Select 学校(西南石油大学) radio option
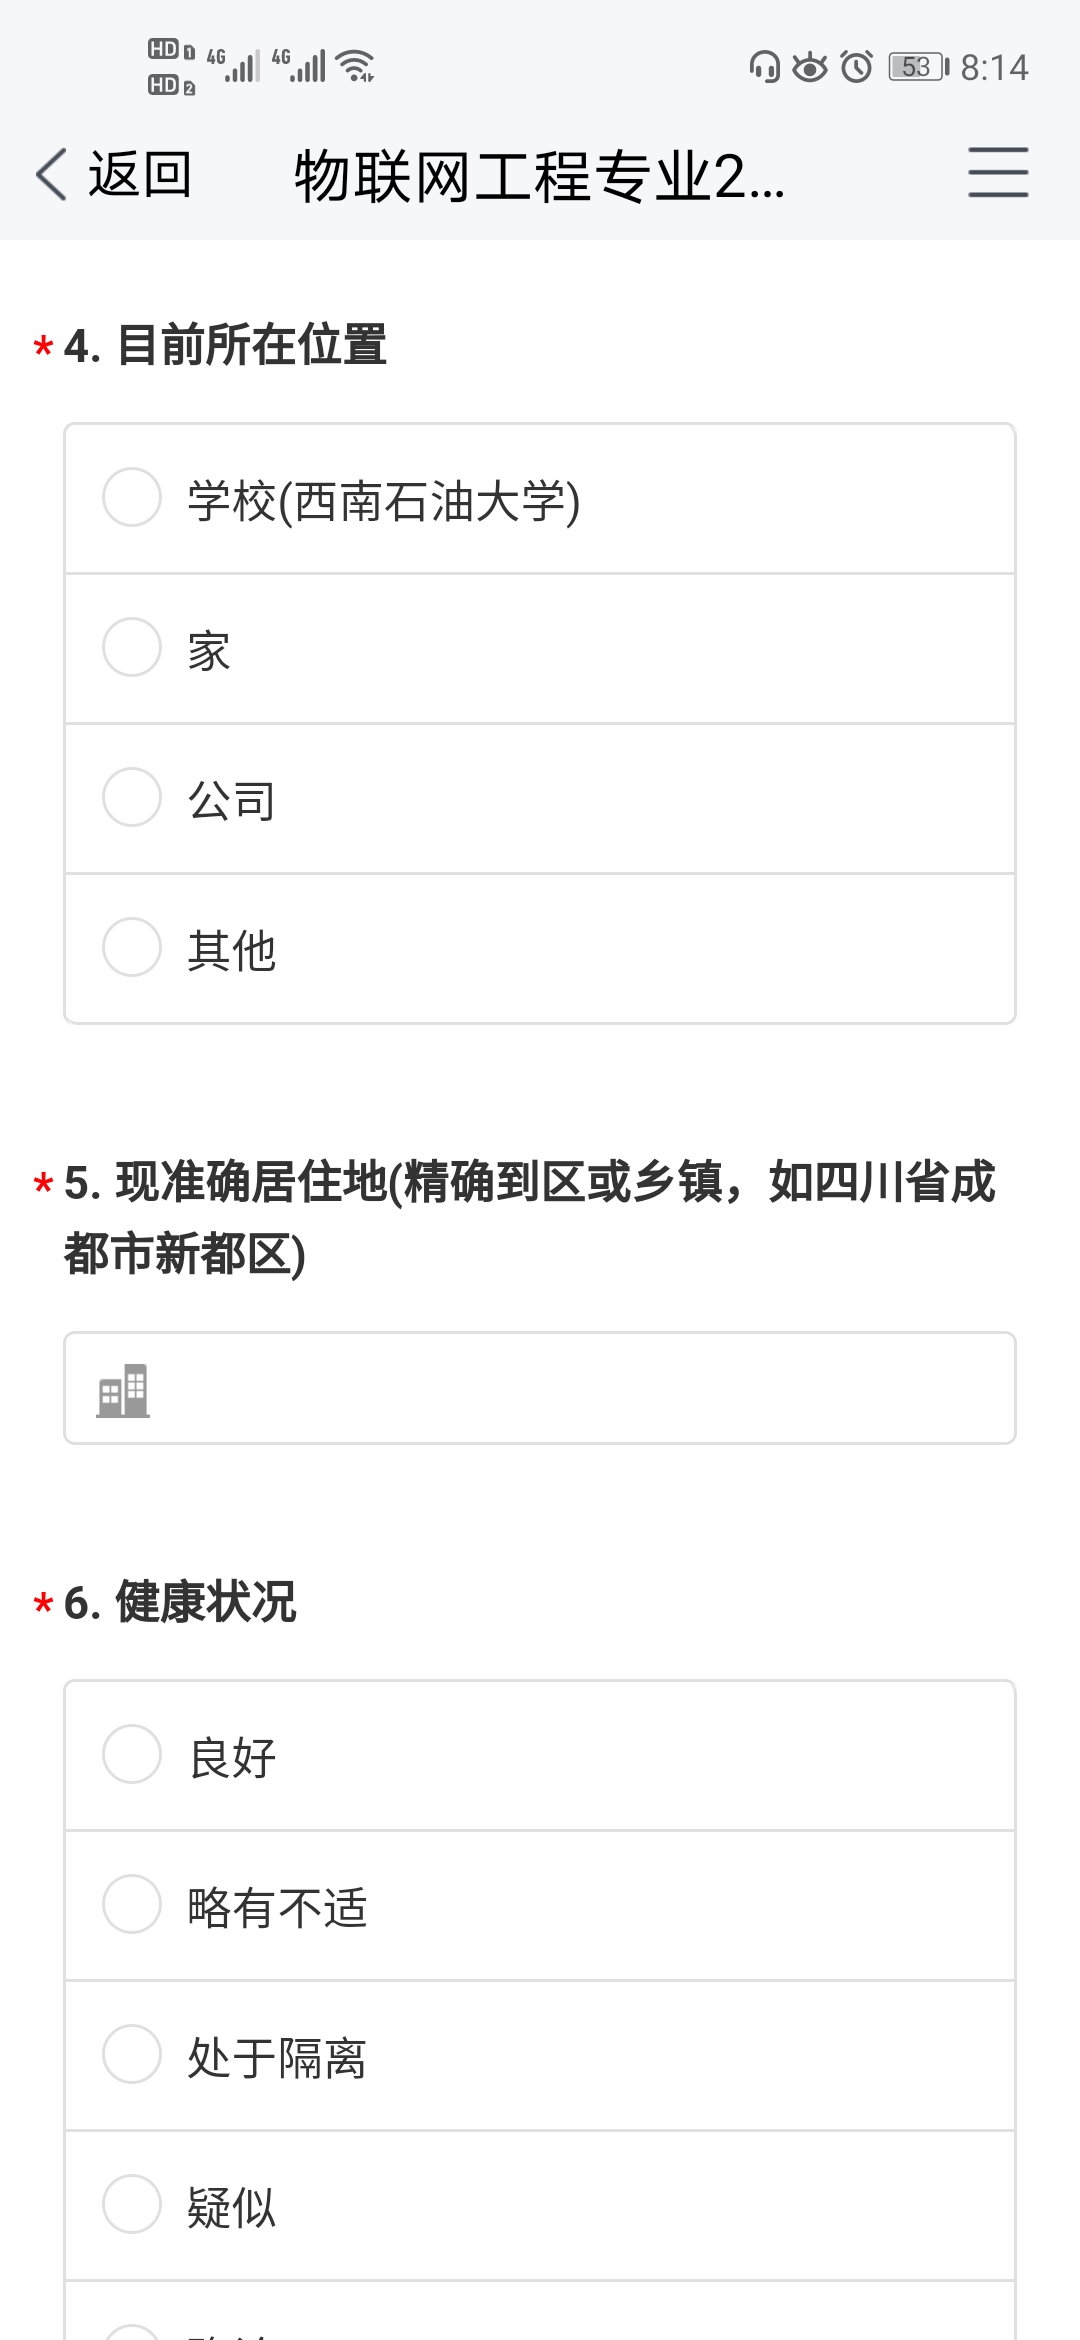This screenshot has width=1080, height=2340. (x=132, y=497)
